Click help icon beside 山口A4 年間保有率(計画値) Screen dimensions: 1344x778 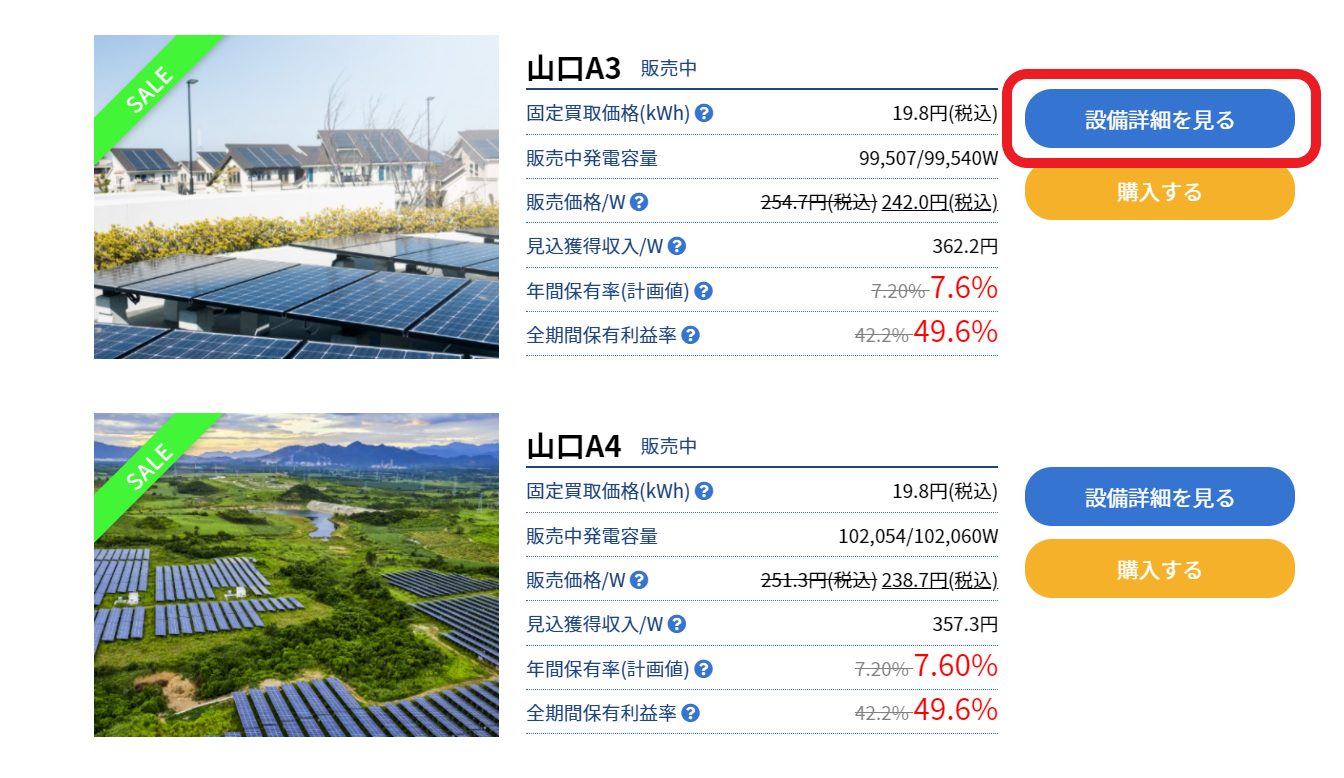pyautogui.click(x=703, y=669)
